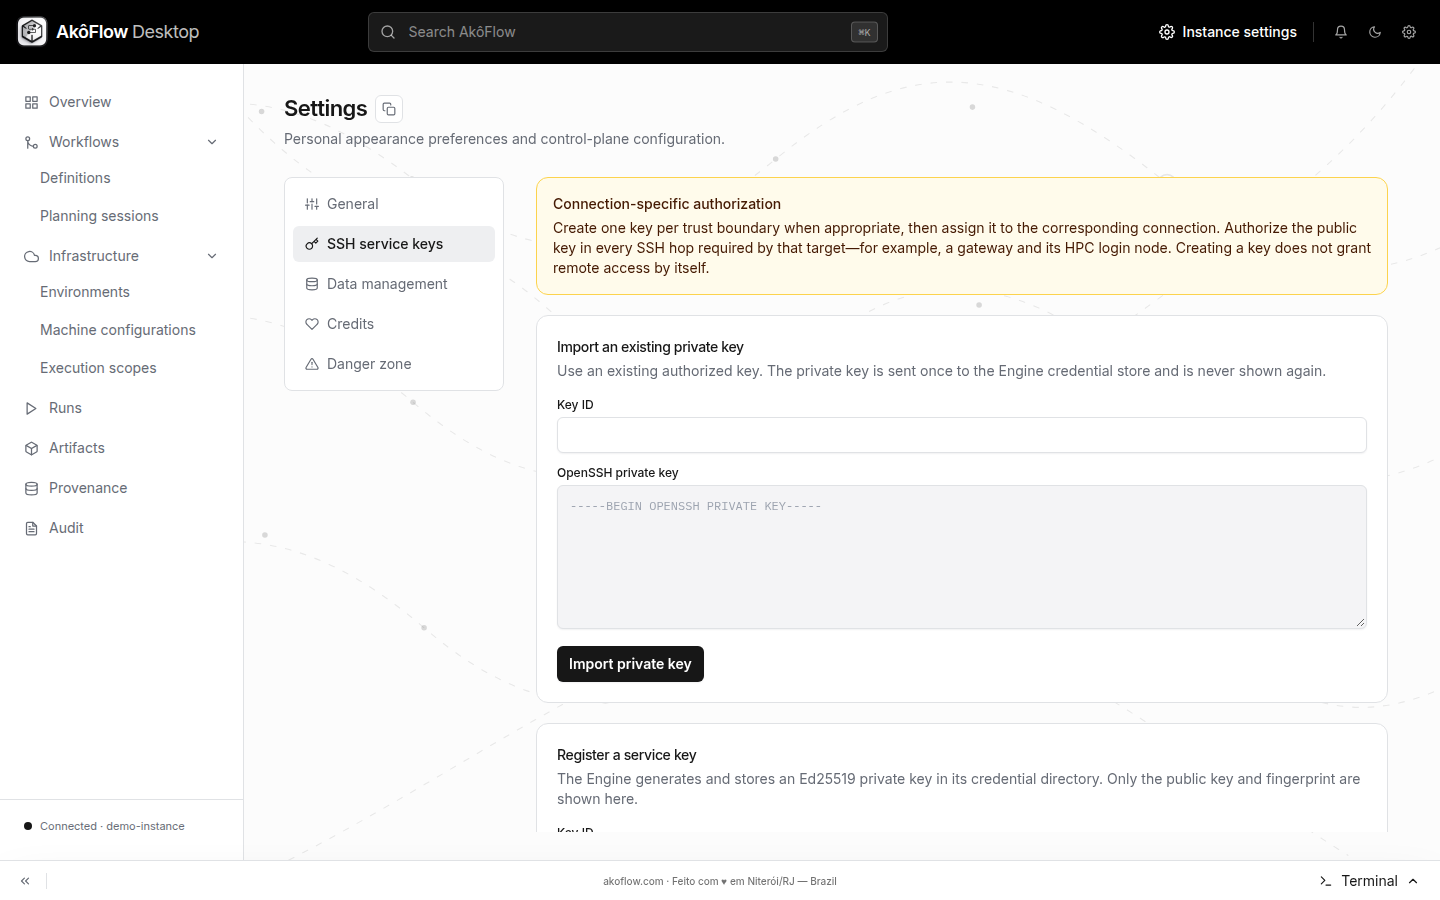The image size is (1440, 900).
Task: Click the search magnifier icon
Action: [388, 32]
